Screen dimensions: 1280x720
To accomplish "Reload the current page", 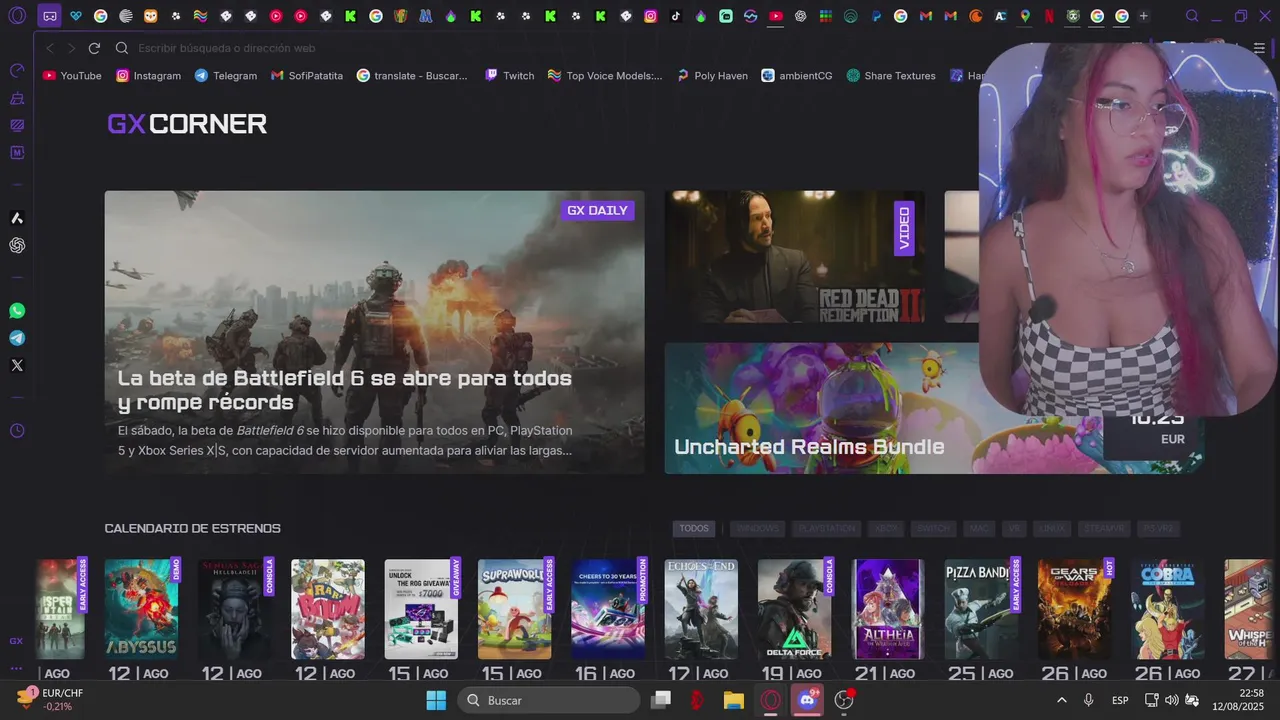I will (x=94, y=48).
